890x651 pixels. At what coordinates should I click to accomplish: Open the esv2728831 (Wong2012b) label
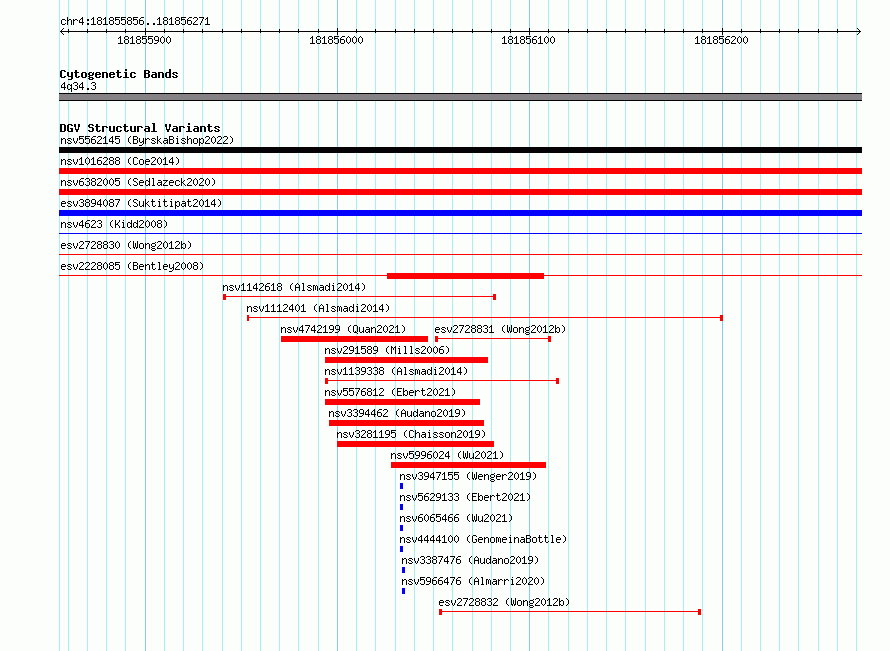tap(500, 329)
